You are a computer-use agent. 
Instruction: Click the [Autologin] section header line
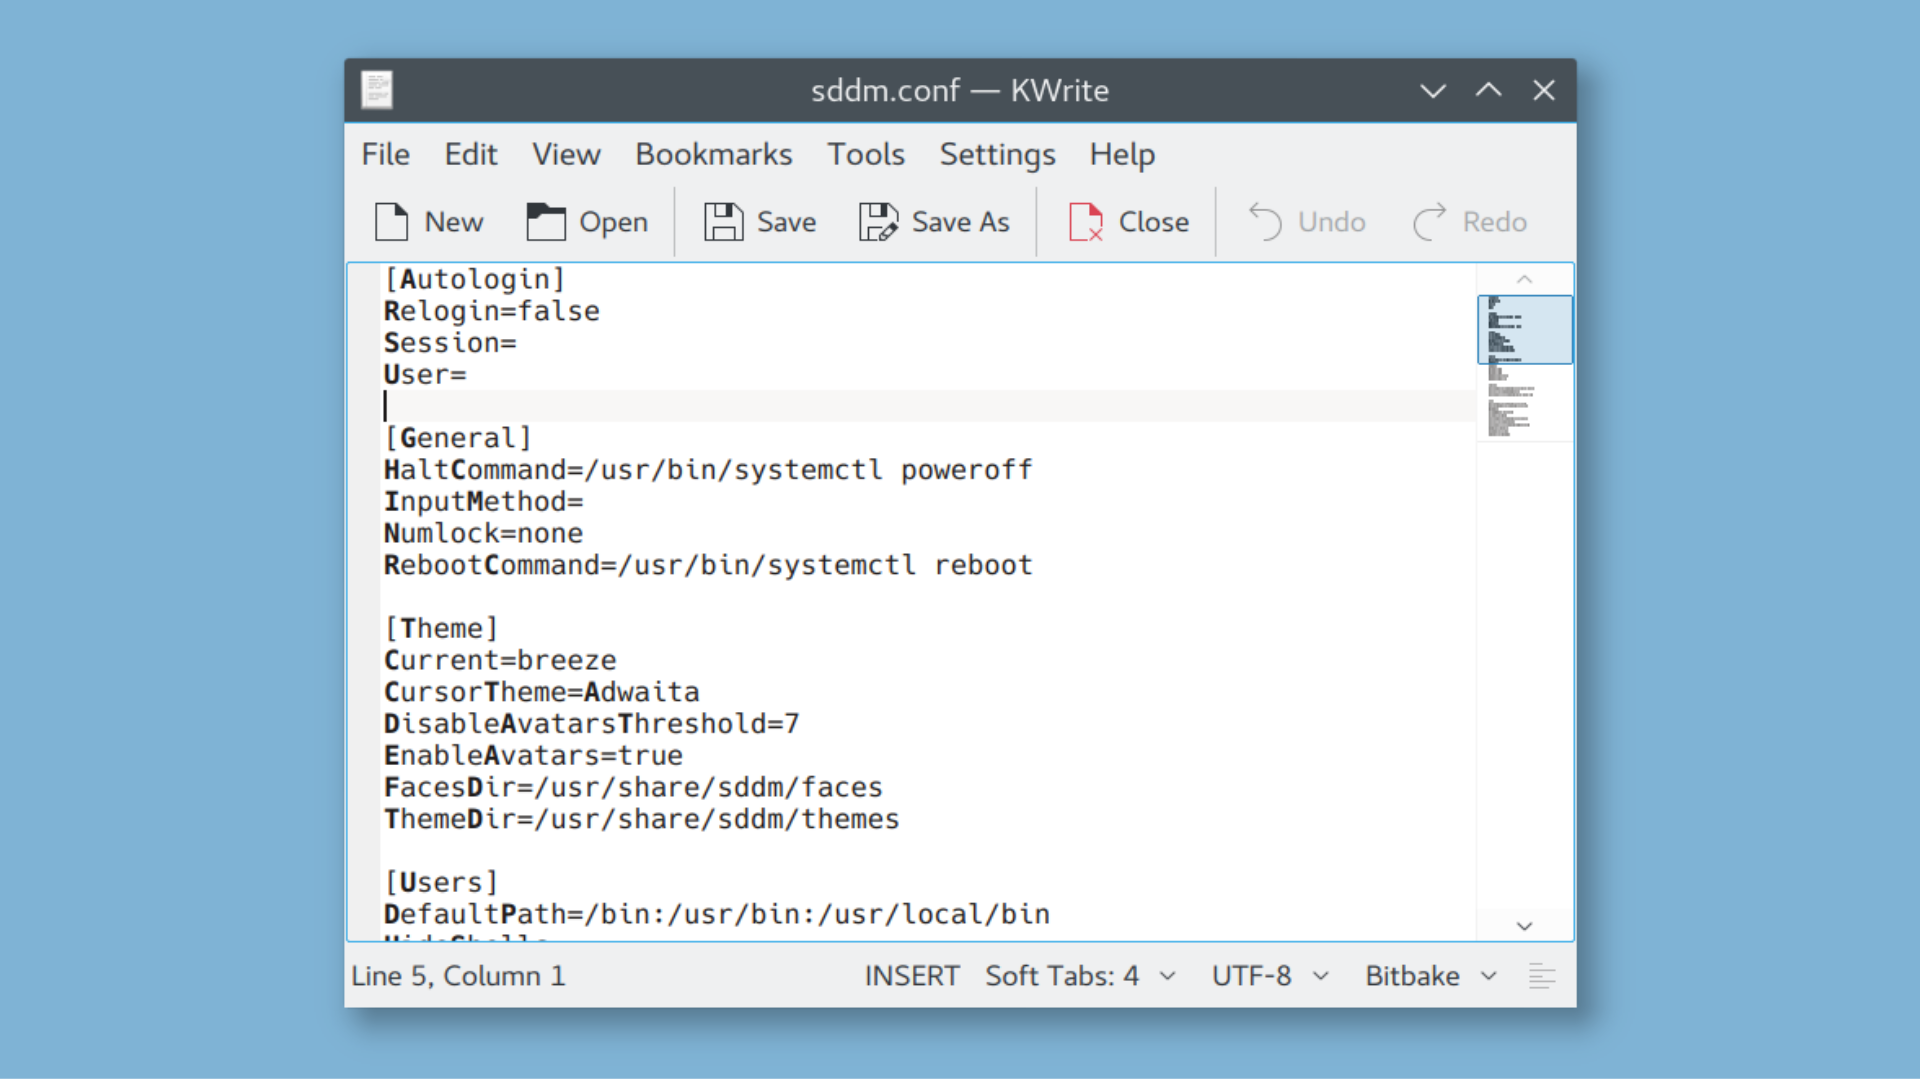point(475,279)
